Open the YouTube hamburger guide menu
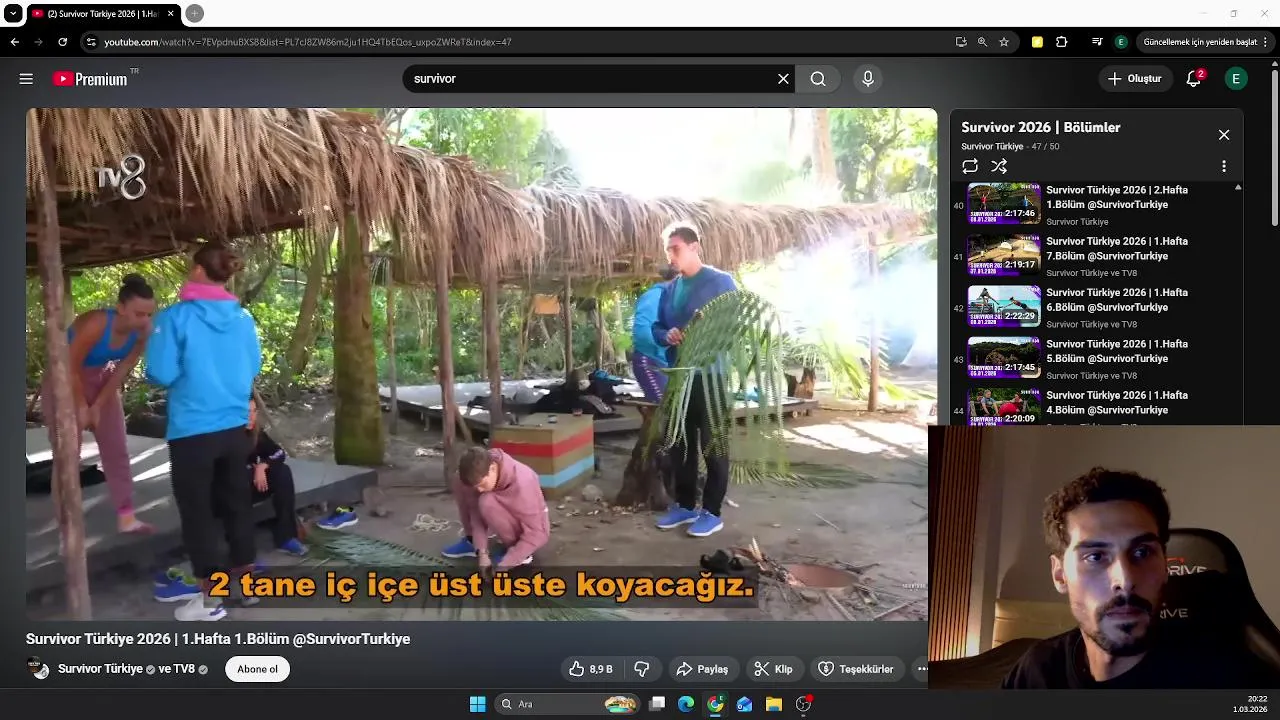Viewport: 1280px width, 720px height. 26,79
